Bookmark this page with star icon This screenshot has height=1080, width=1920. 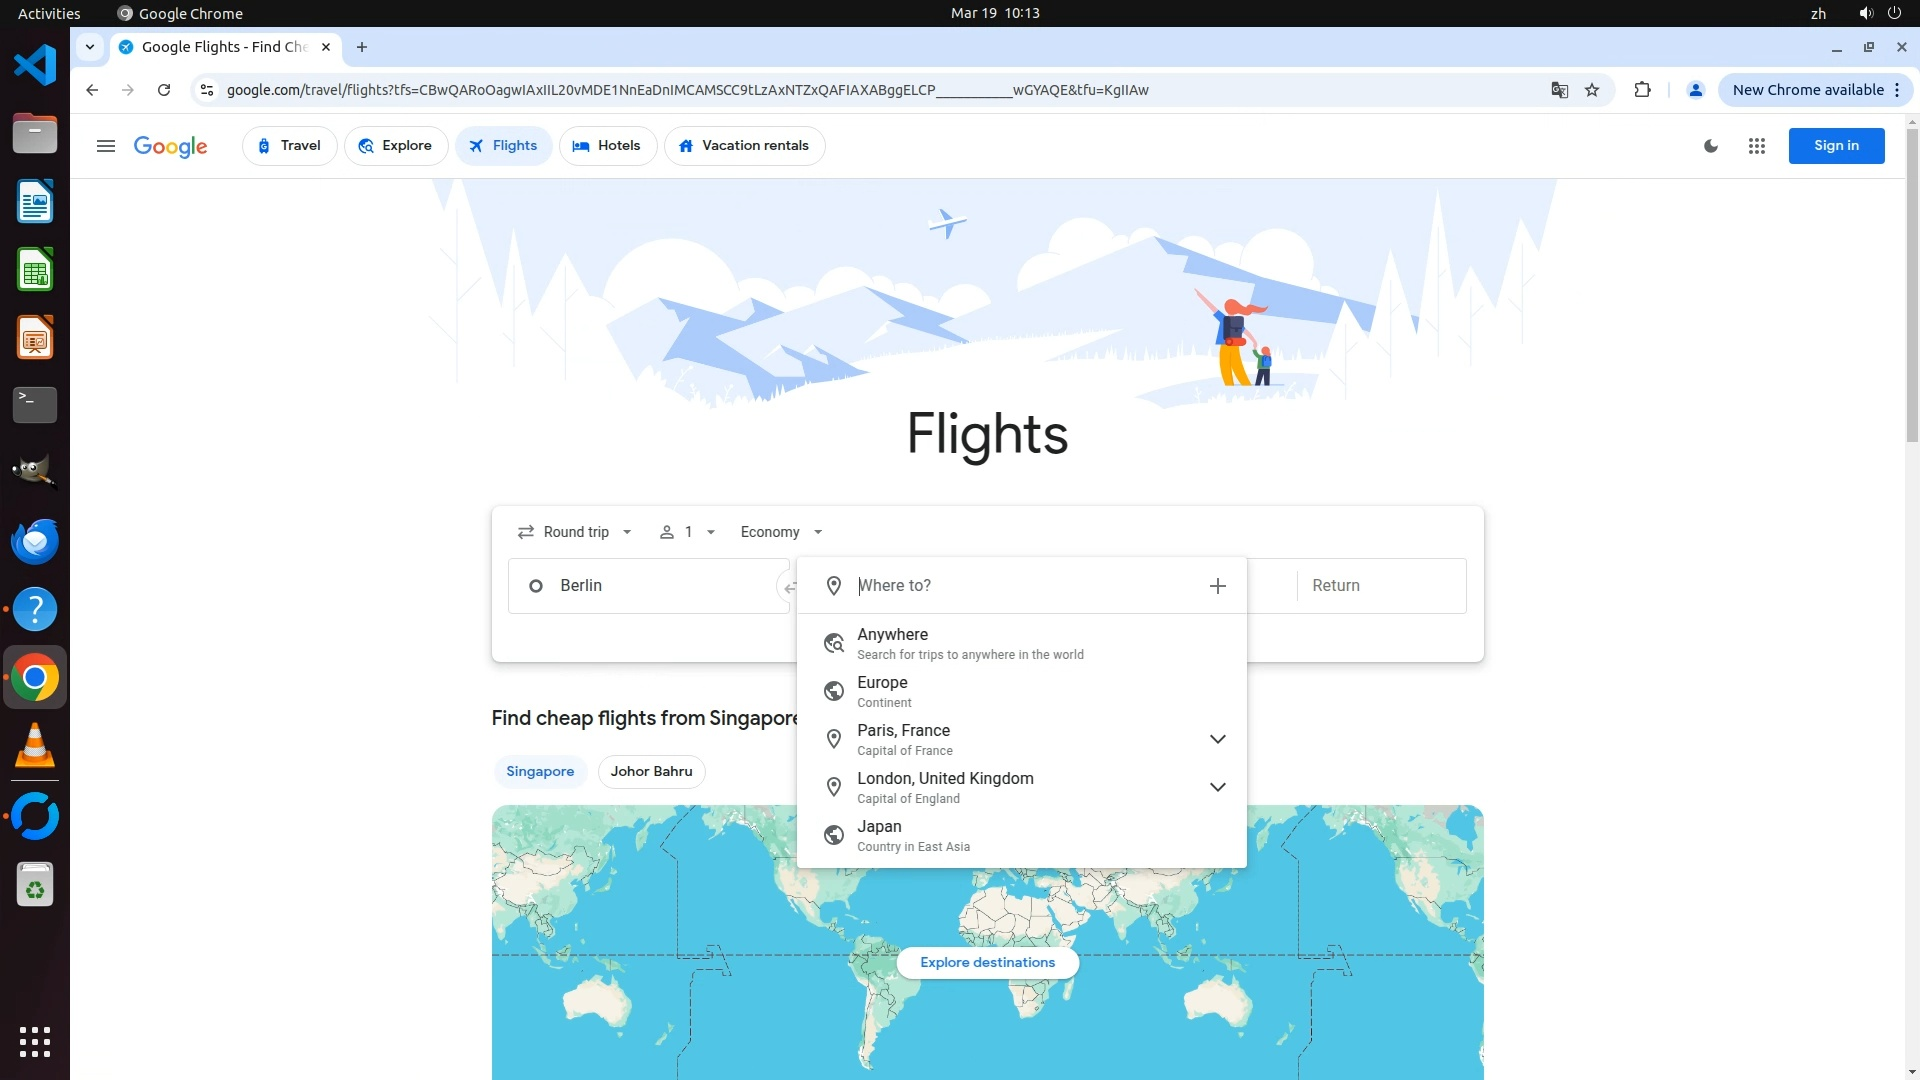pyautogui.click(x=1592, y=90)
